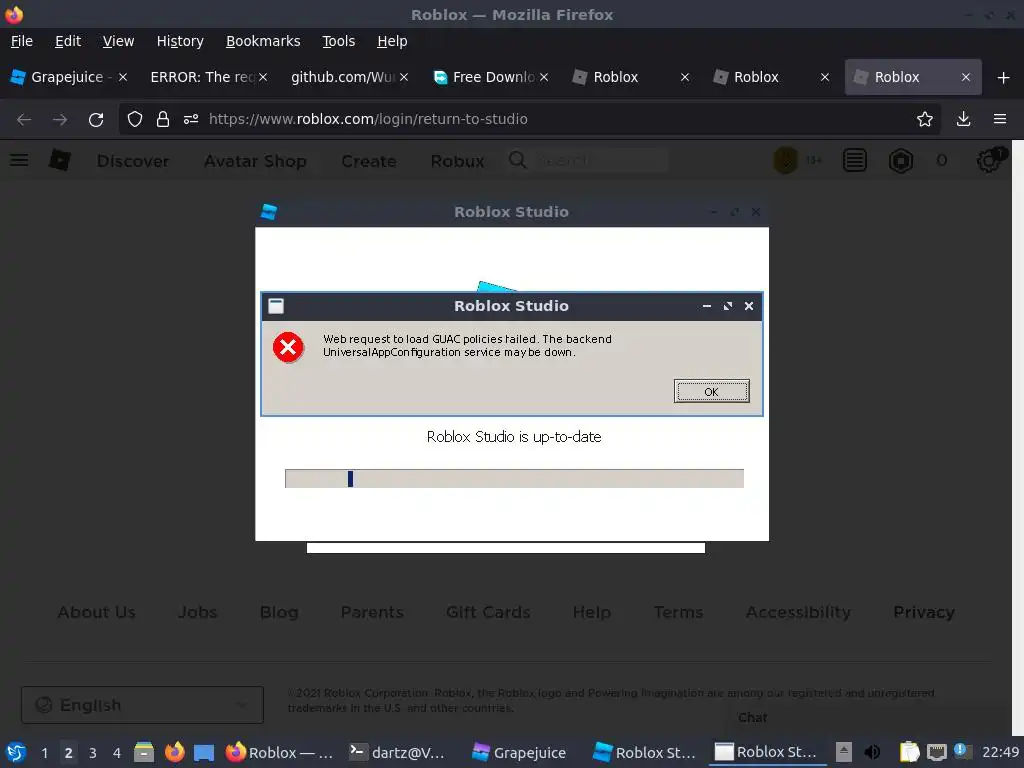Screen dimensions: 1024x768
Task: Open the Accessibility footer link
Action: 798,612
